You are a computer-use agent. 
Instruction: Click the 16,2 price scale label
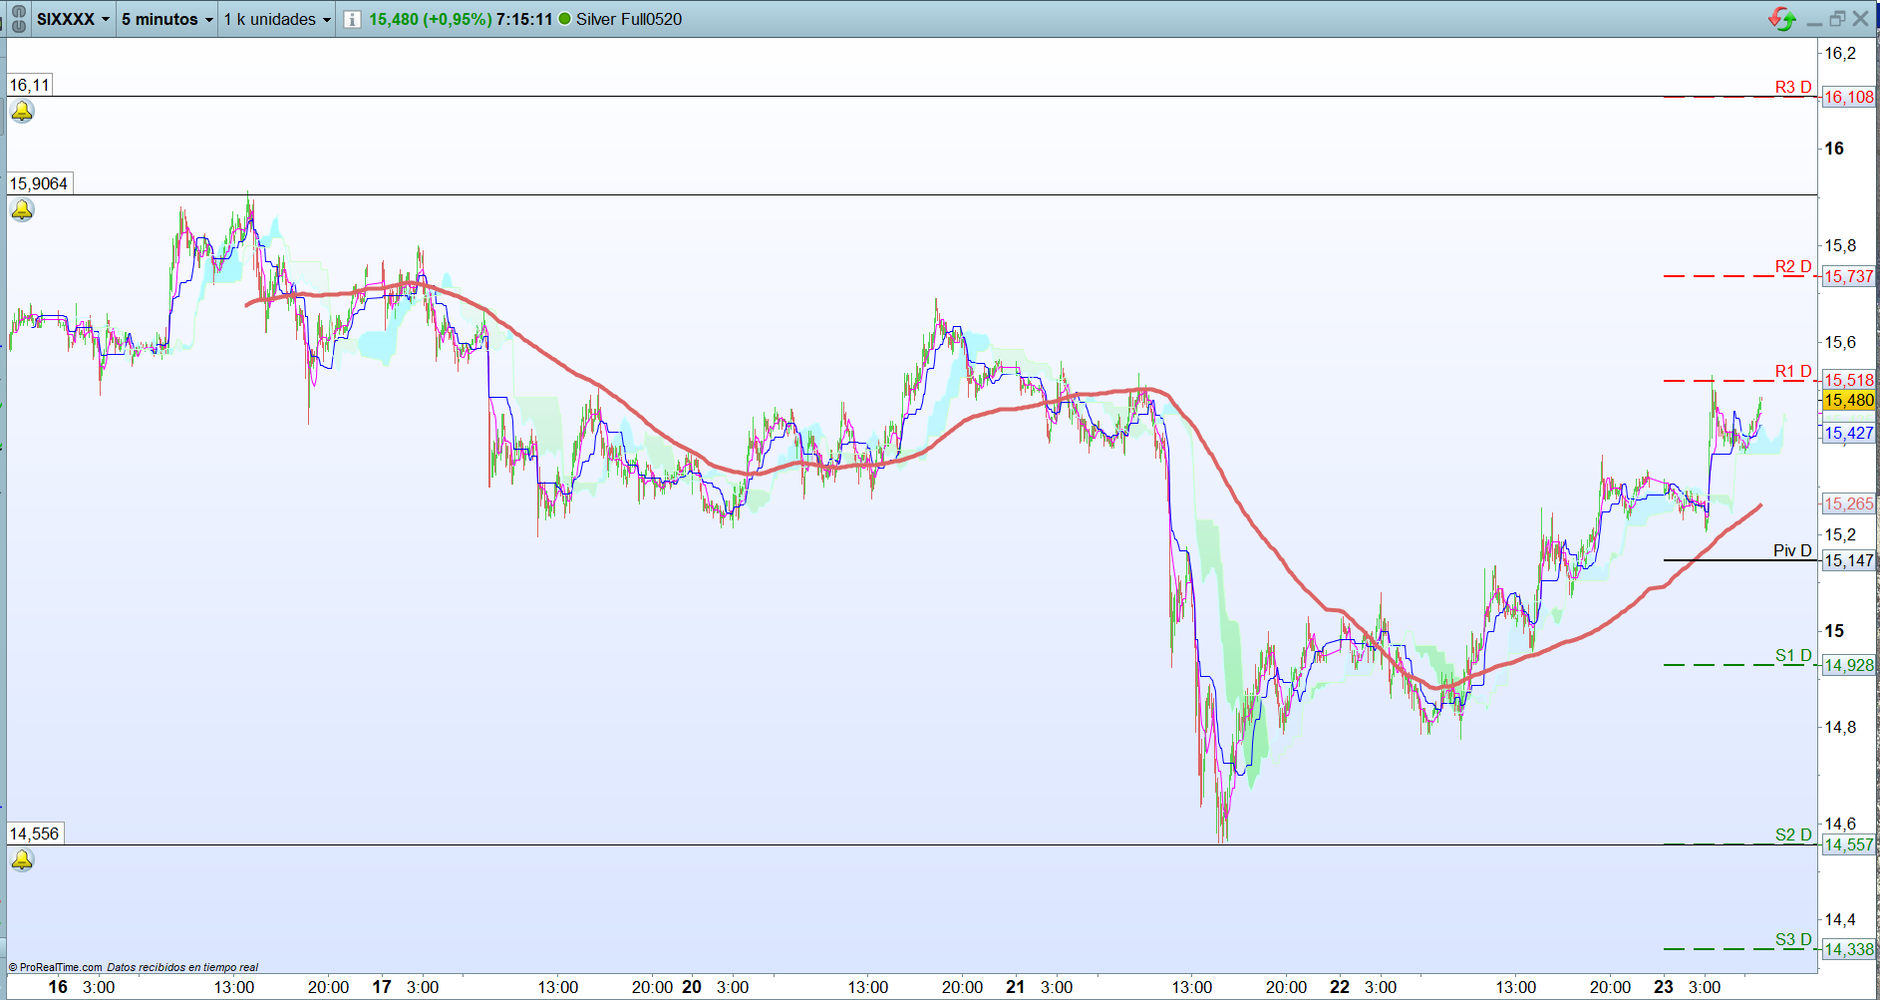[1840, 53]
